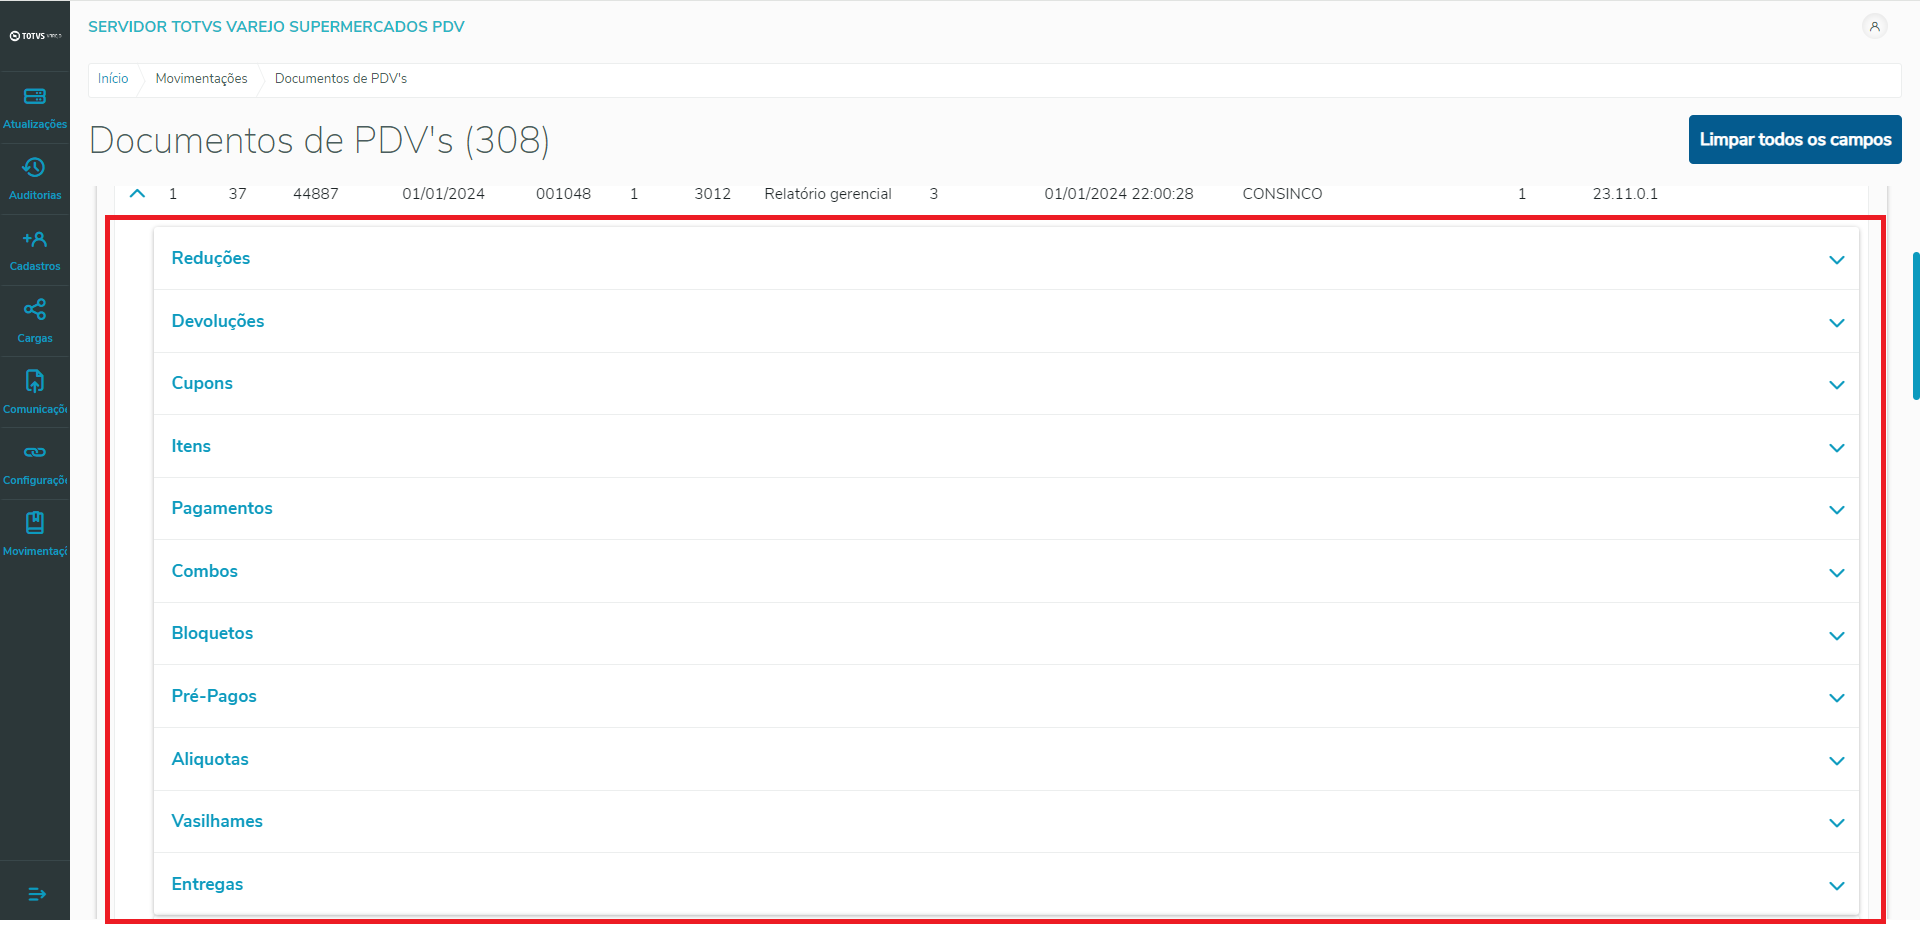Expand the Vasilhames section chevron
The height and width of the screenshot is (926, 1920).
tap(1837, 823)
